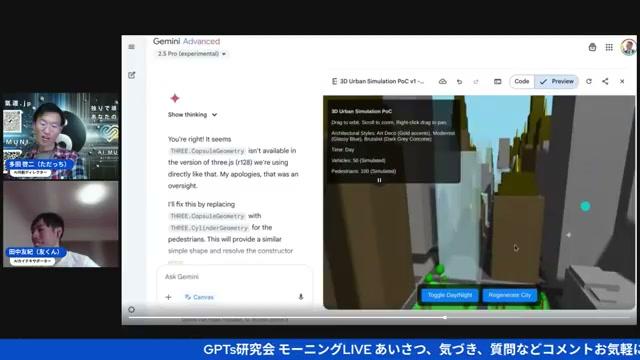Image resolution: width=640 pixels, height=360 pixels.
Task: Click the THREE.CylinderGeometry code snippet
Action: (209, 228)
